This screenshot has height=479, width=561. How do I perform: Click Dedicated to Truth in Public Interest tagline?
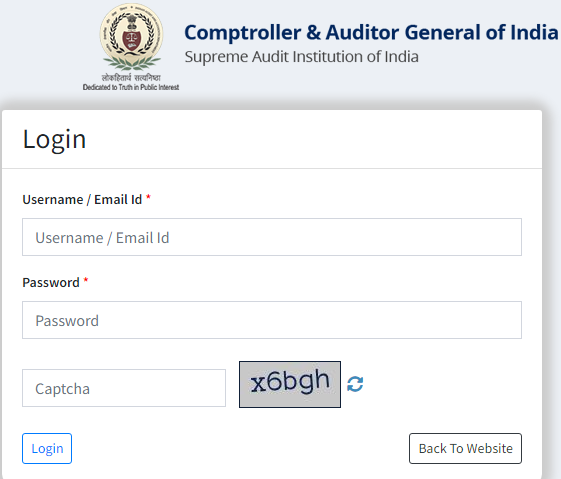tap(131, 87)
